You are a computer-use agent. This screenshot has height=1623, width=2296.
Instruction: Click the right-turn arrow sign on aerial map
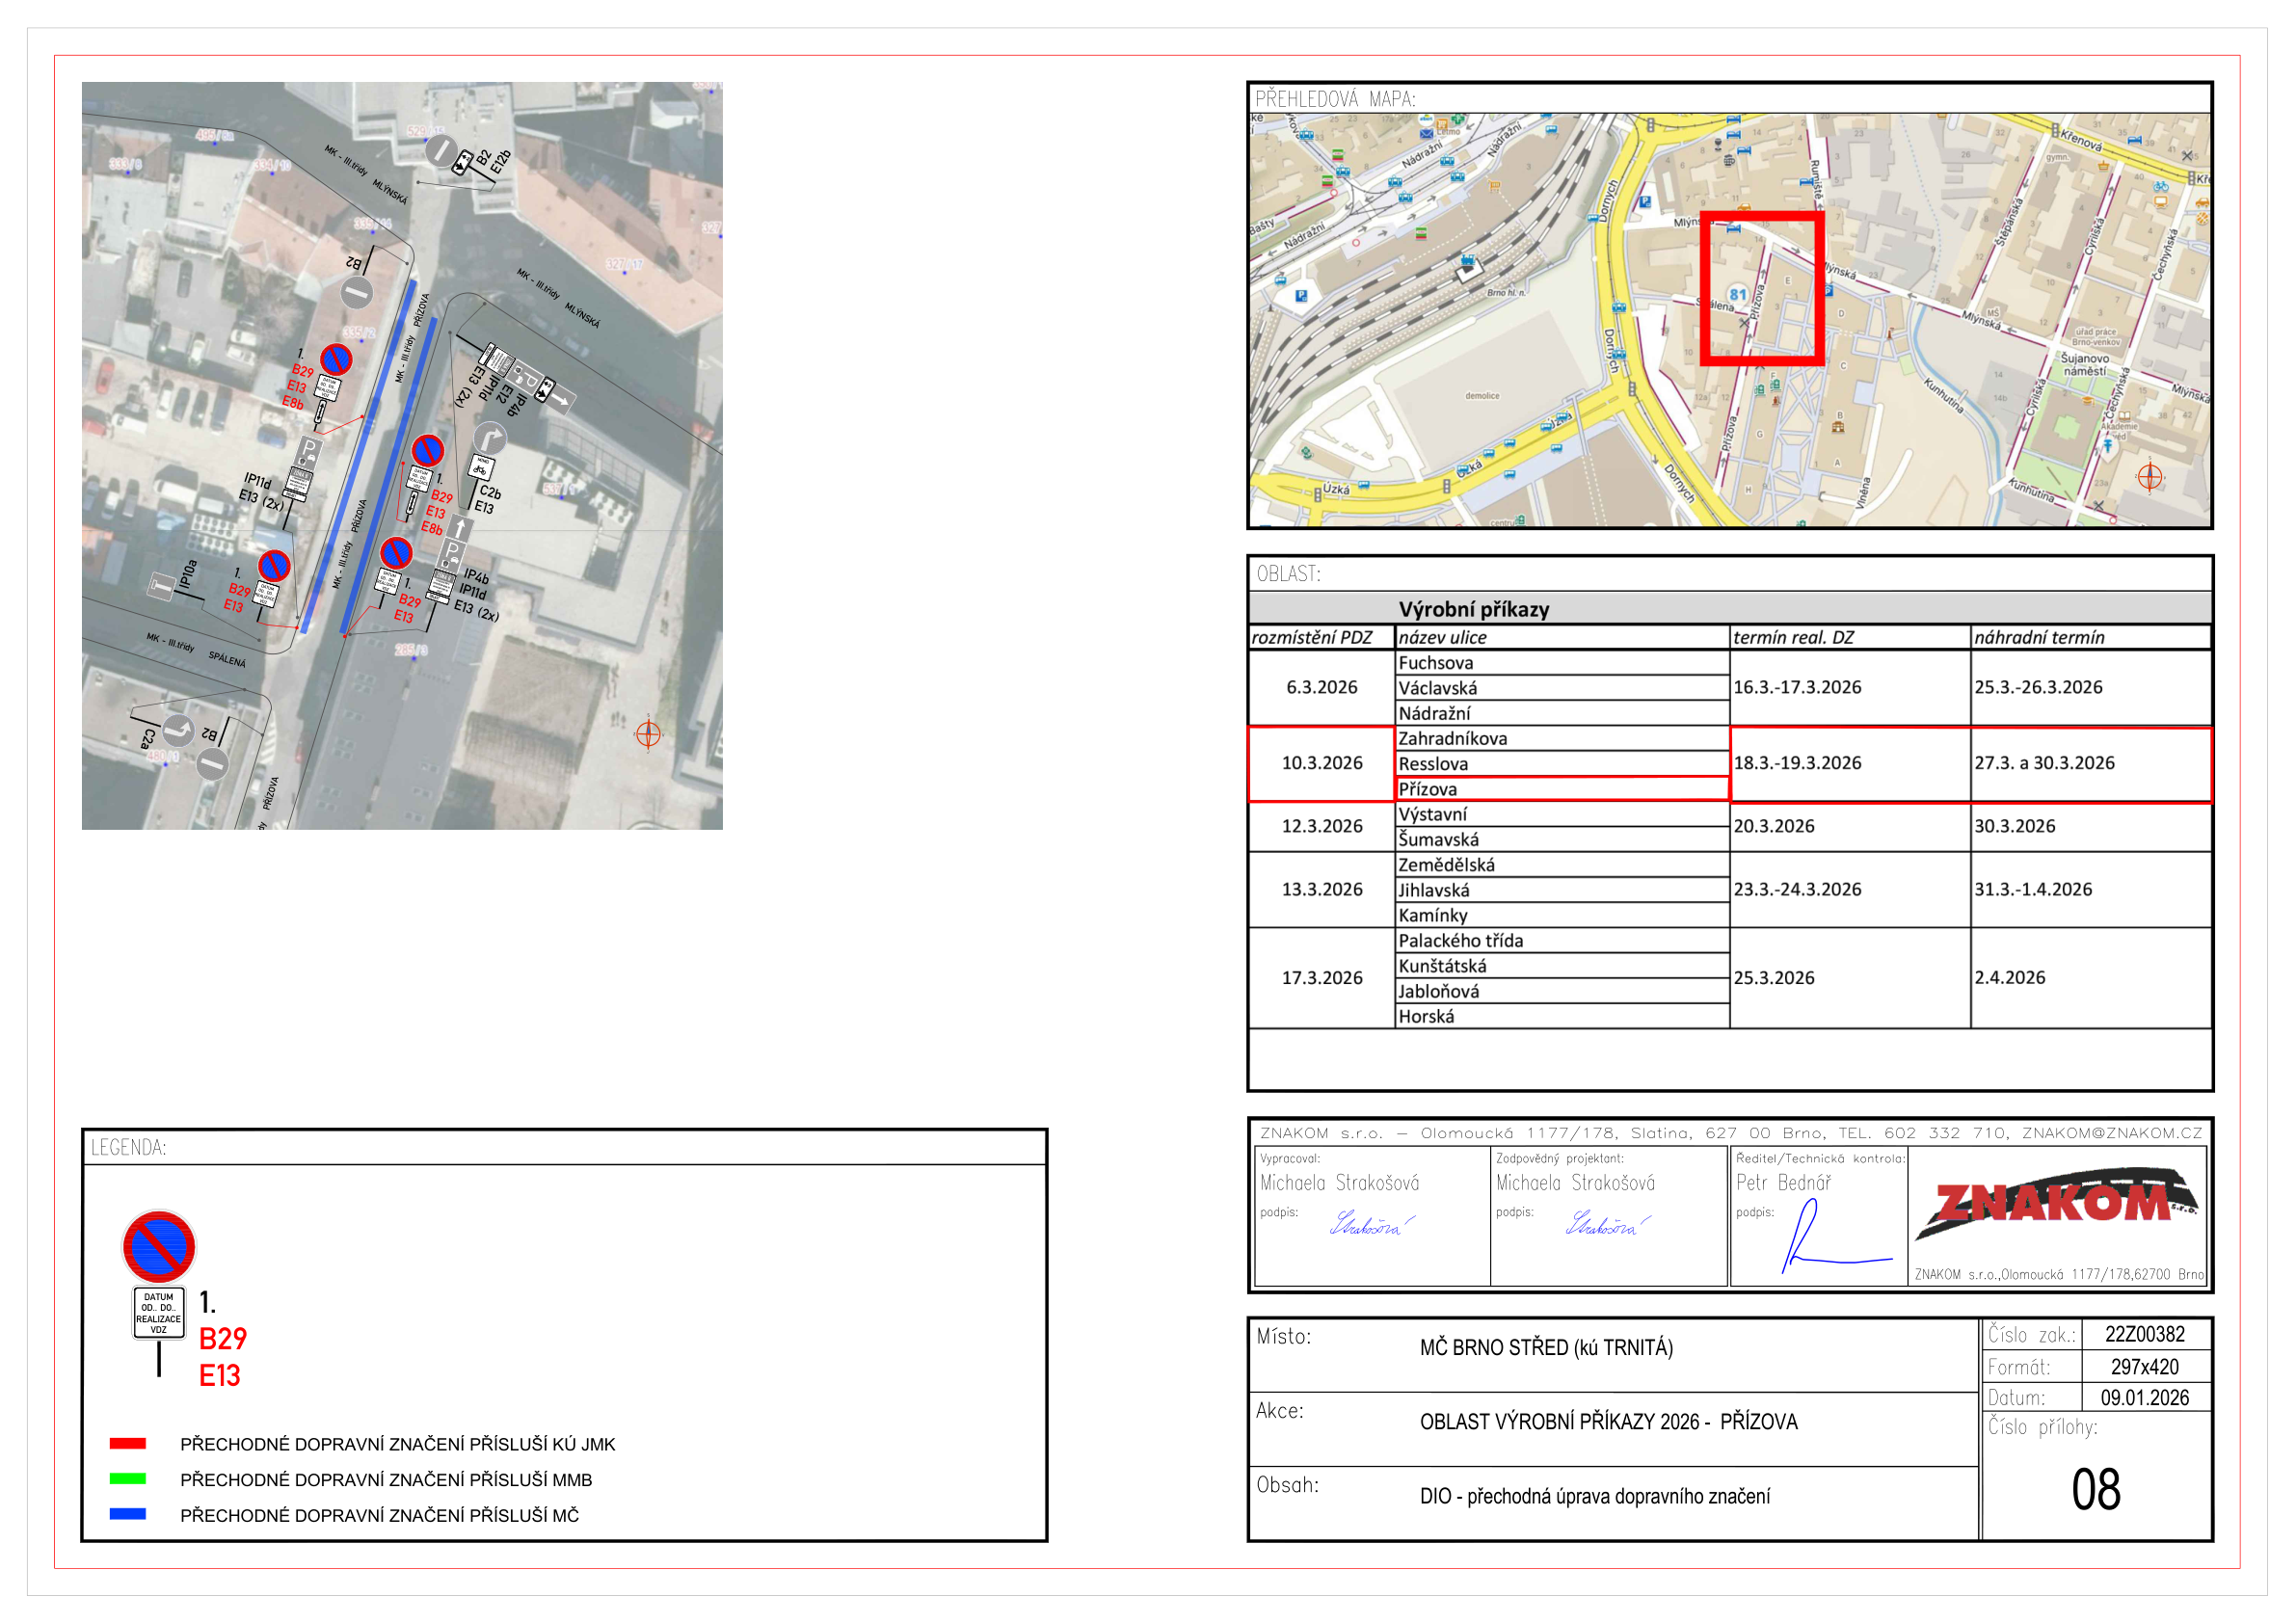pyautogui.click(x=489, y=438)
